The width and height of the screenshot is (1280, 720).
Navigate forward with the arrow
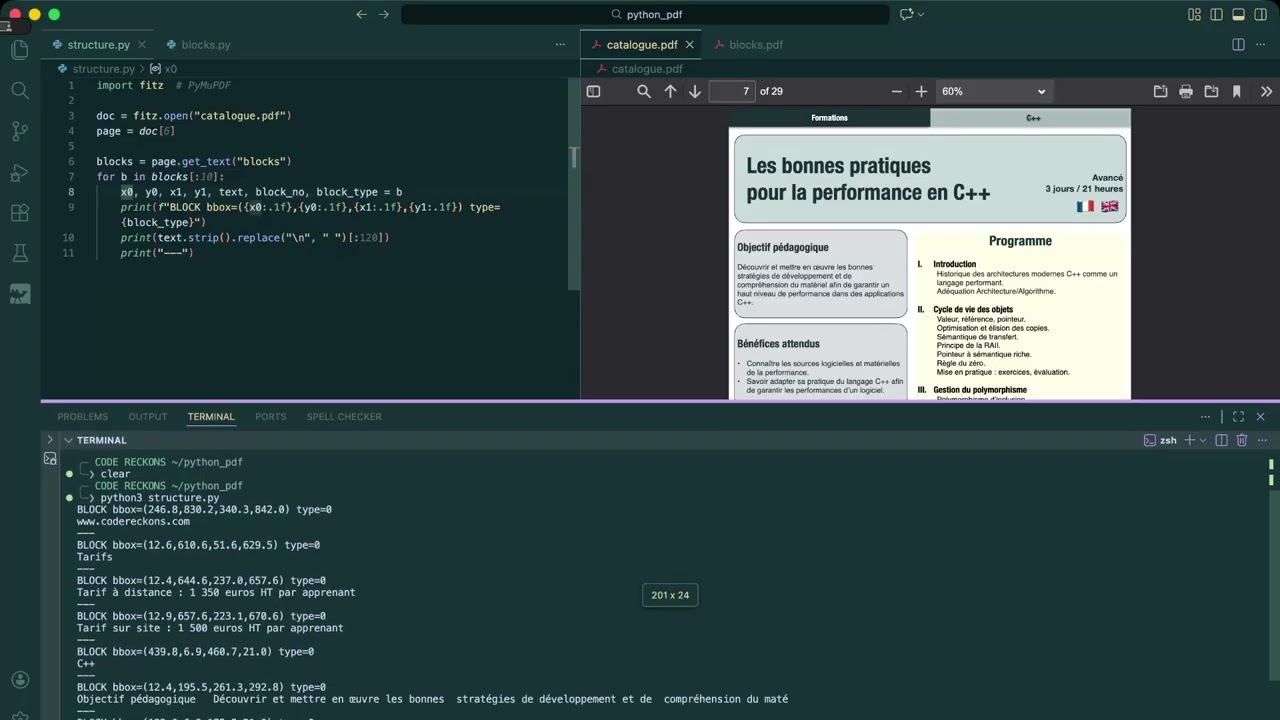384,14
